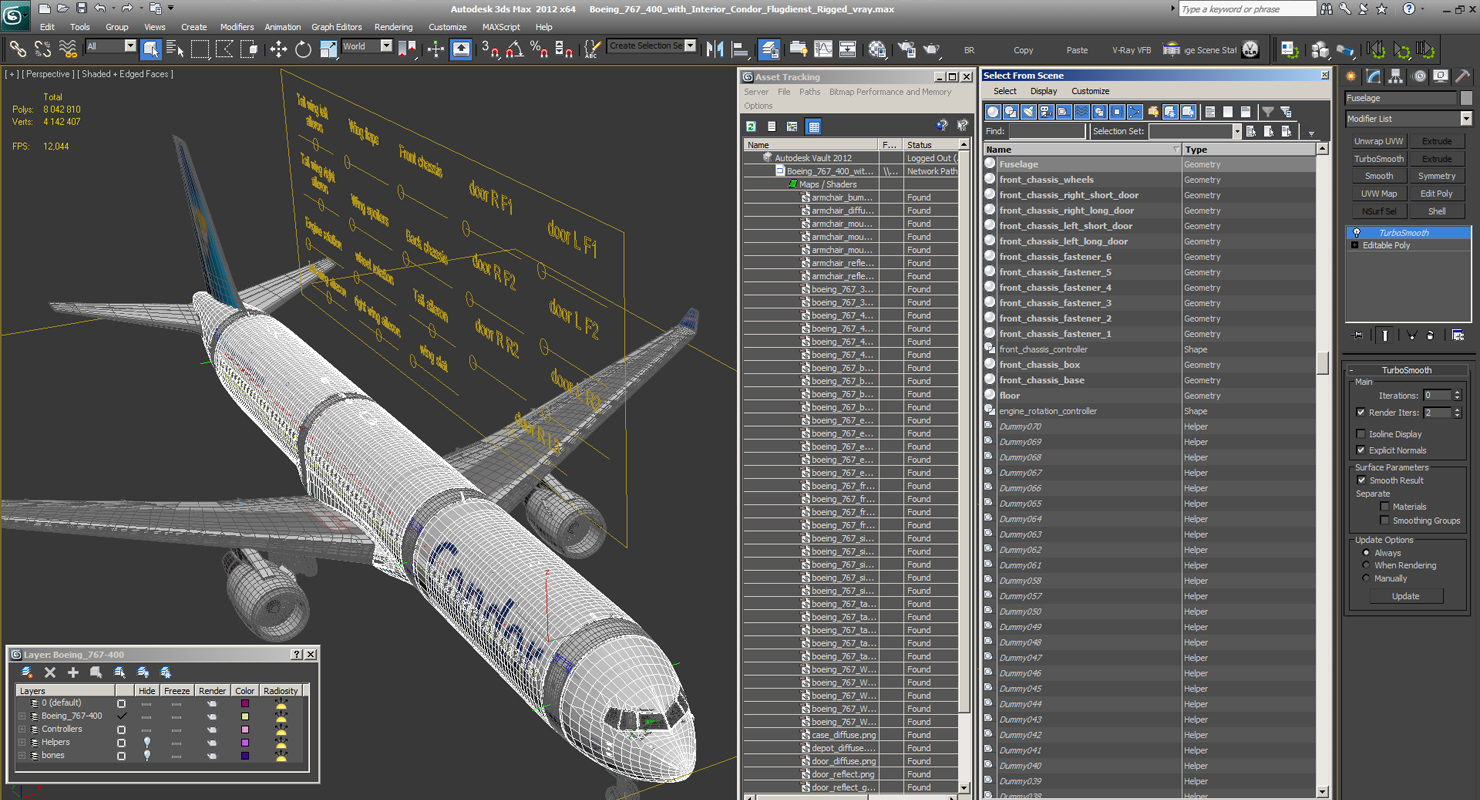1480x800 pixels.
Task: Enable Separate by Materials checkbox
Action: coord(1384,506)
